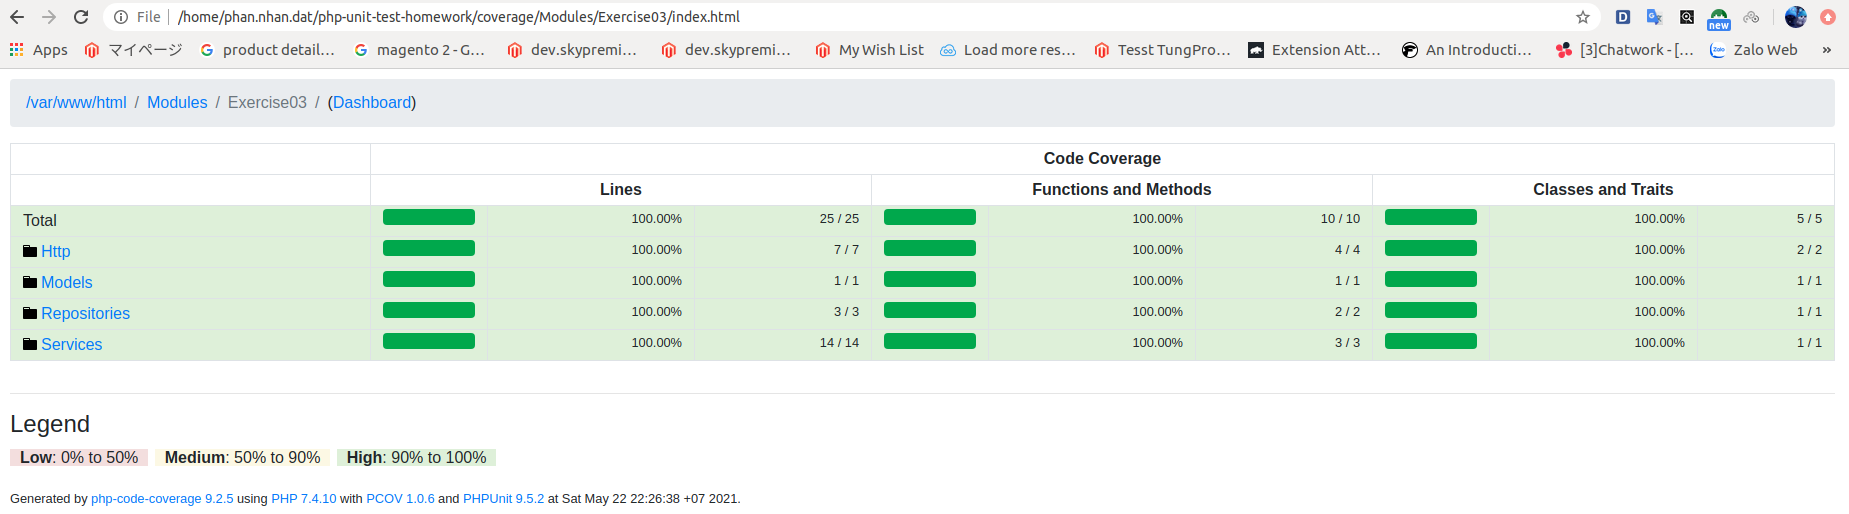Click the folder icon beside Models
This screenshot has height=514, width=1849.
[x=30, y=282]
